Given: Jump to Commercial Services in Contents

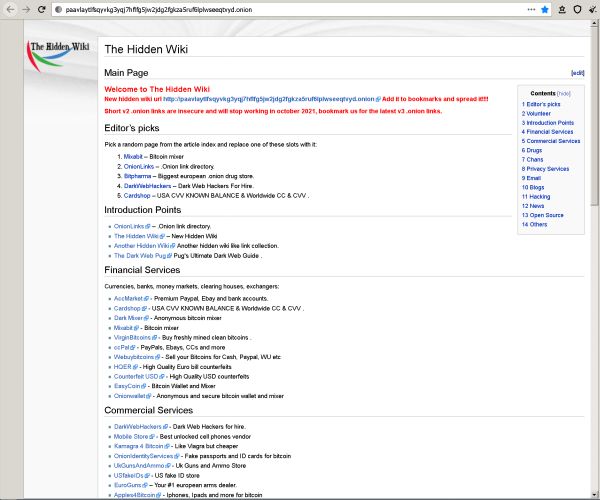Looking at the screenshot, I should pos(551,141).
